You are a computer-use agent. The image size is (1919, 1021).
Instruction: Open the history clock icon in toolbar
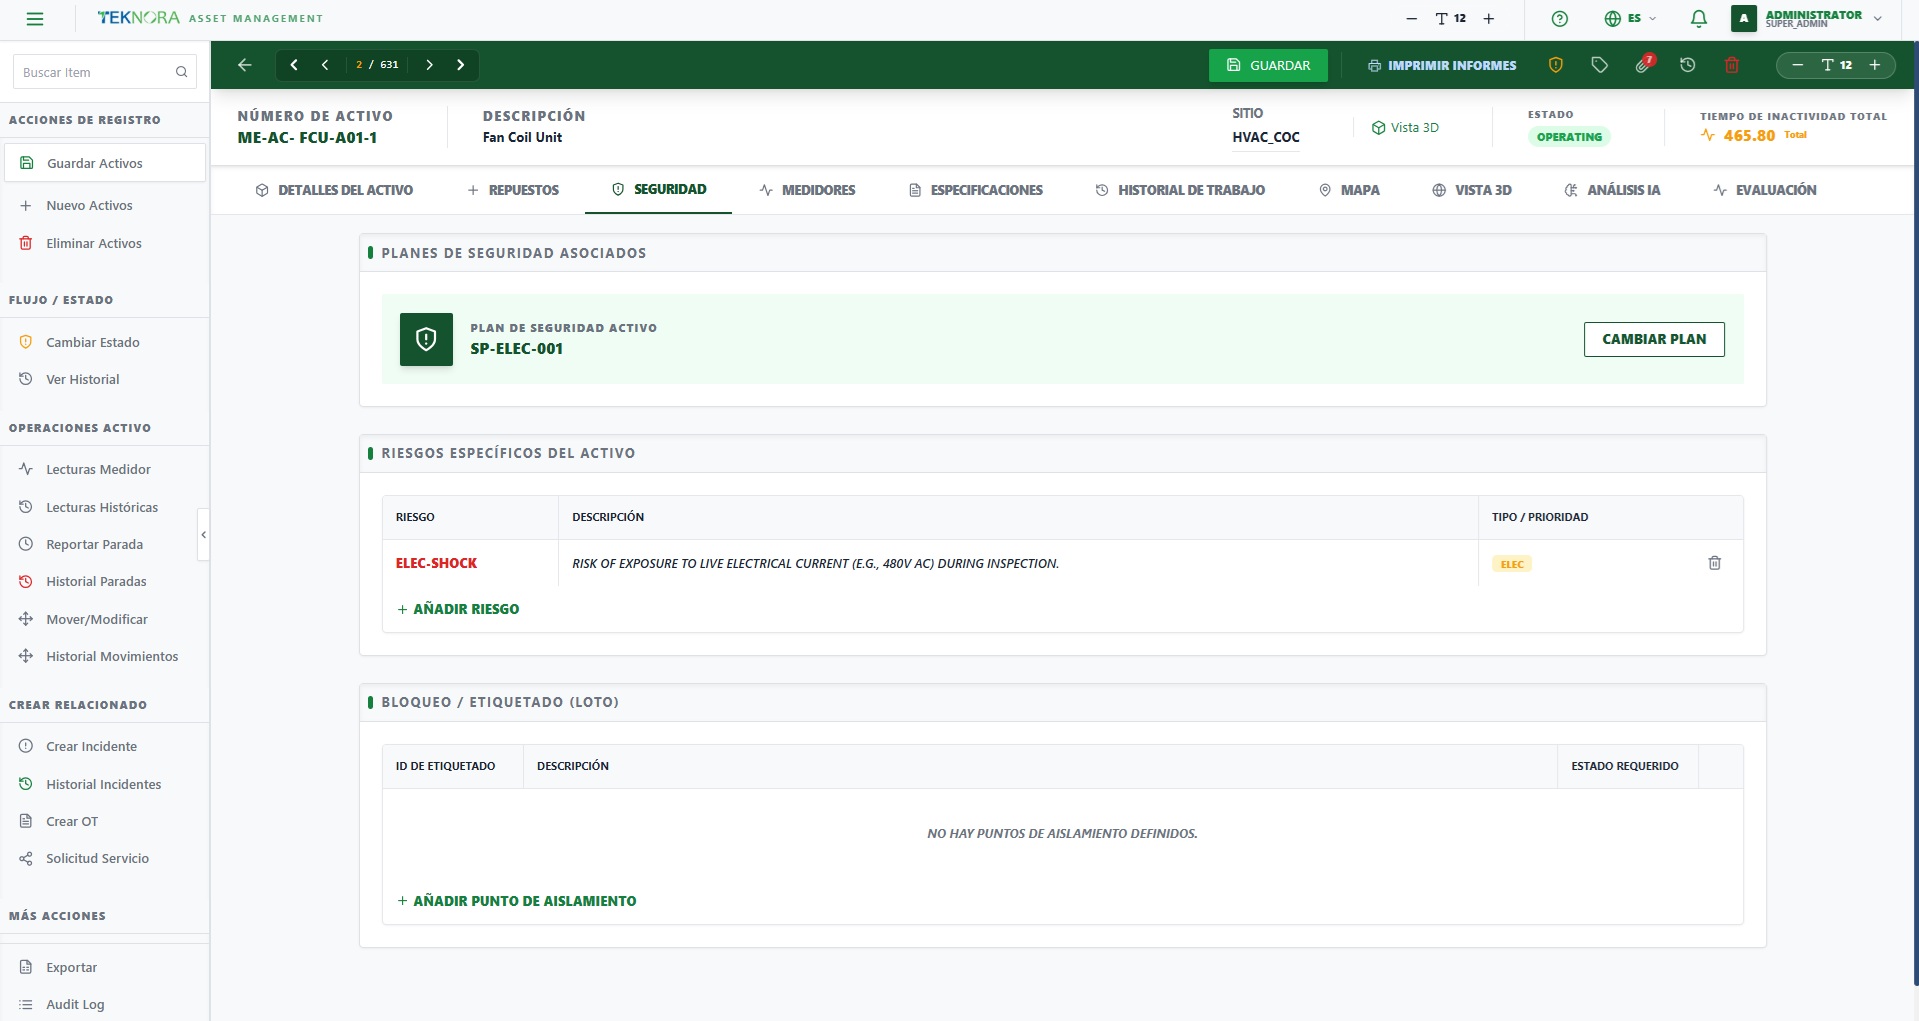[x=1687, y=65]
